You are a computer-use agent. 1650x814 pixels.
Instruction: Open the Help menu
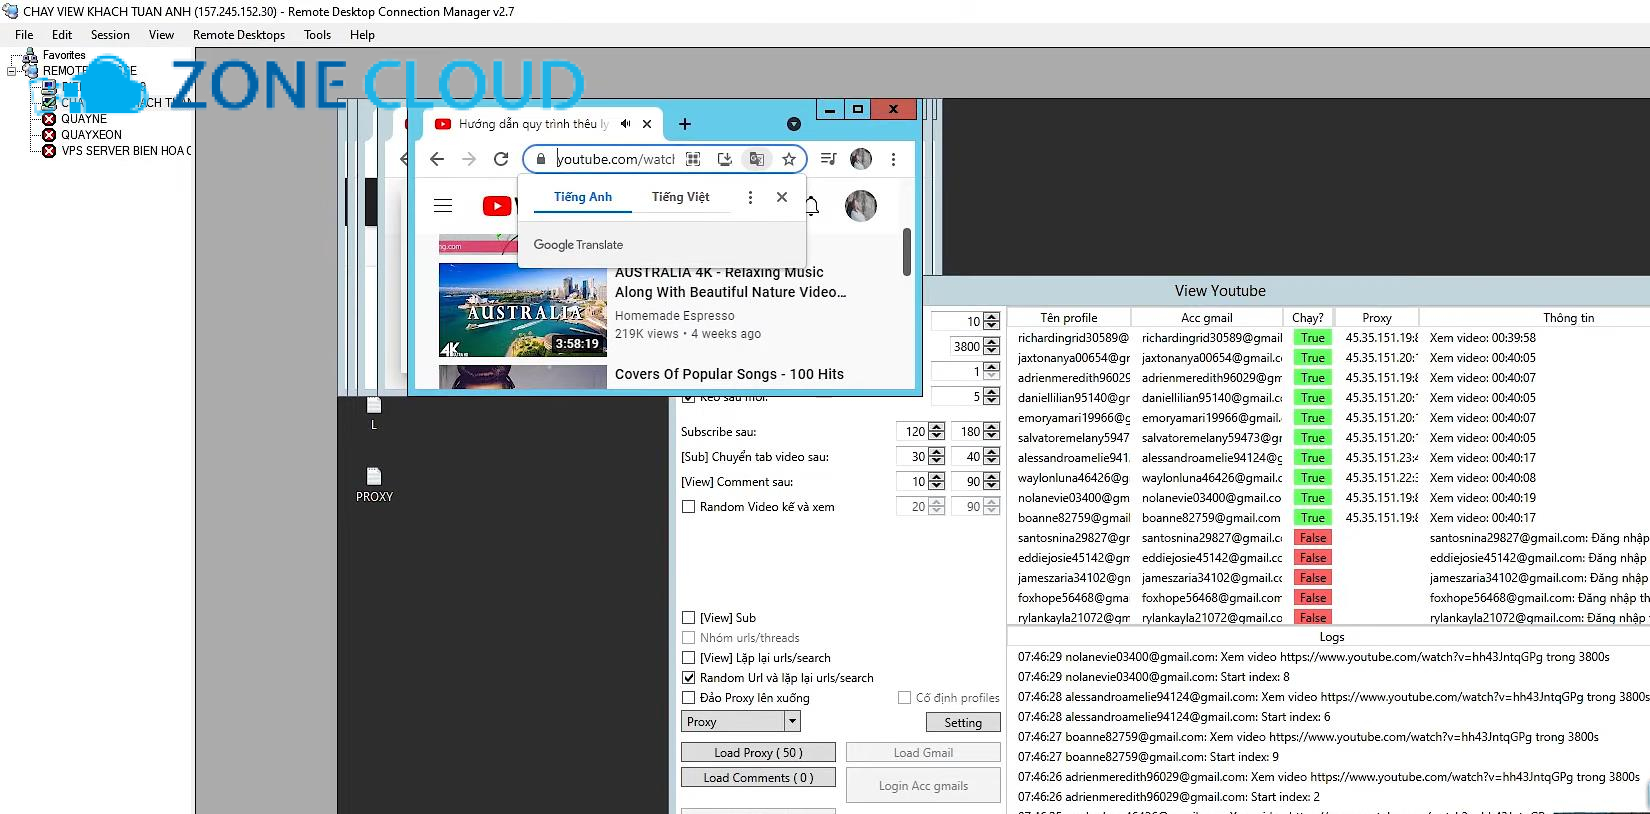tap(362, 34)
